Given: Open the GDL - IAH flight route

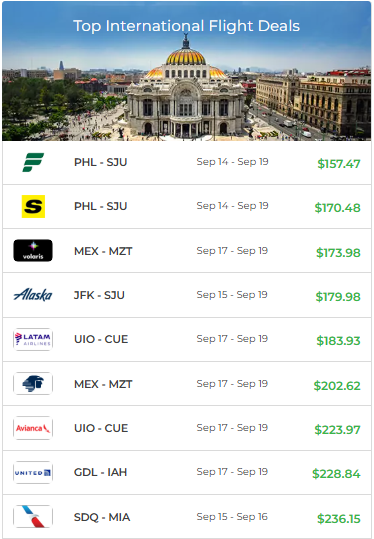Looking at the screenshot, I should click(x=100, y=472).
